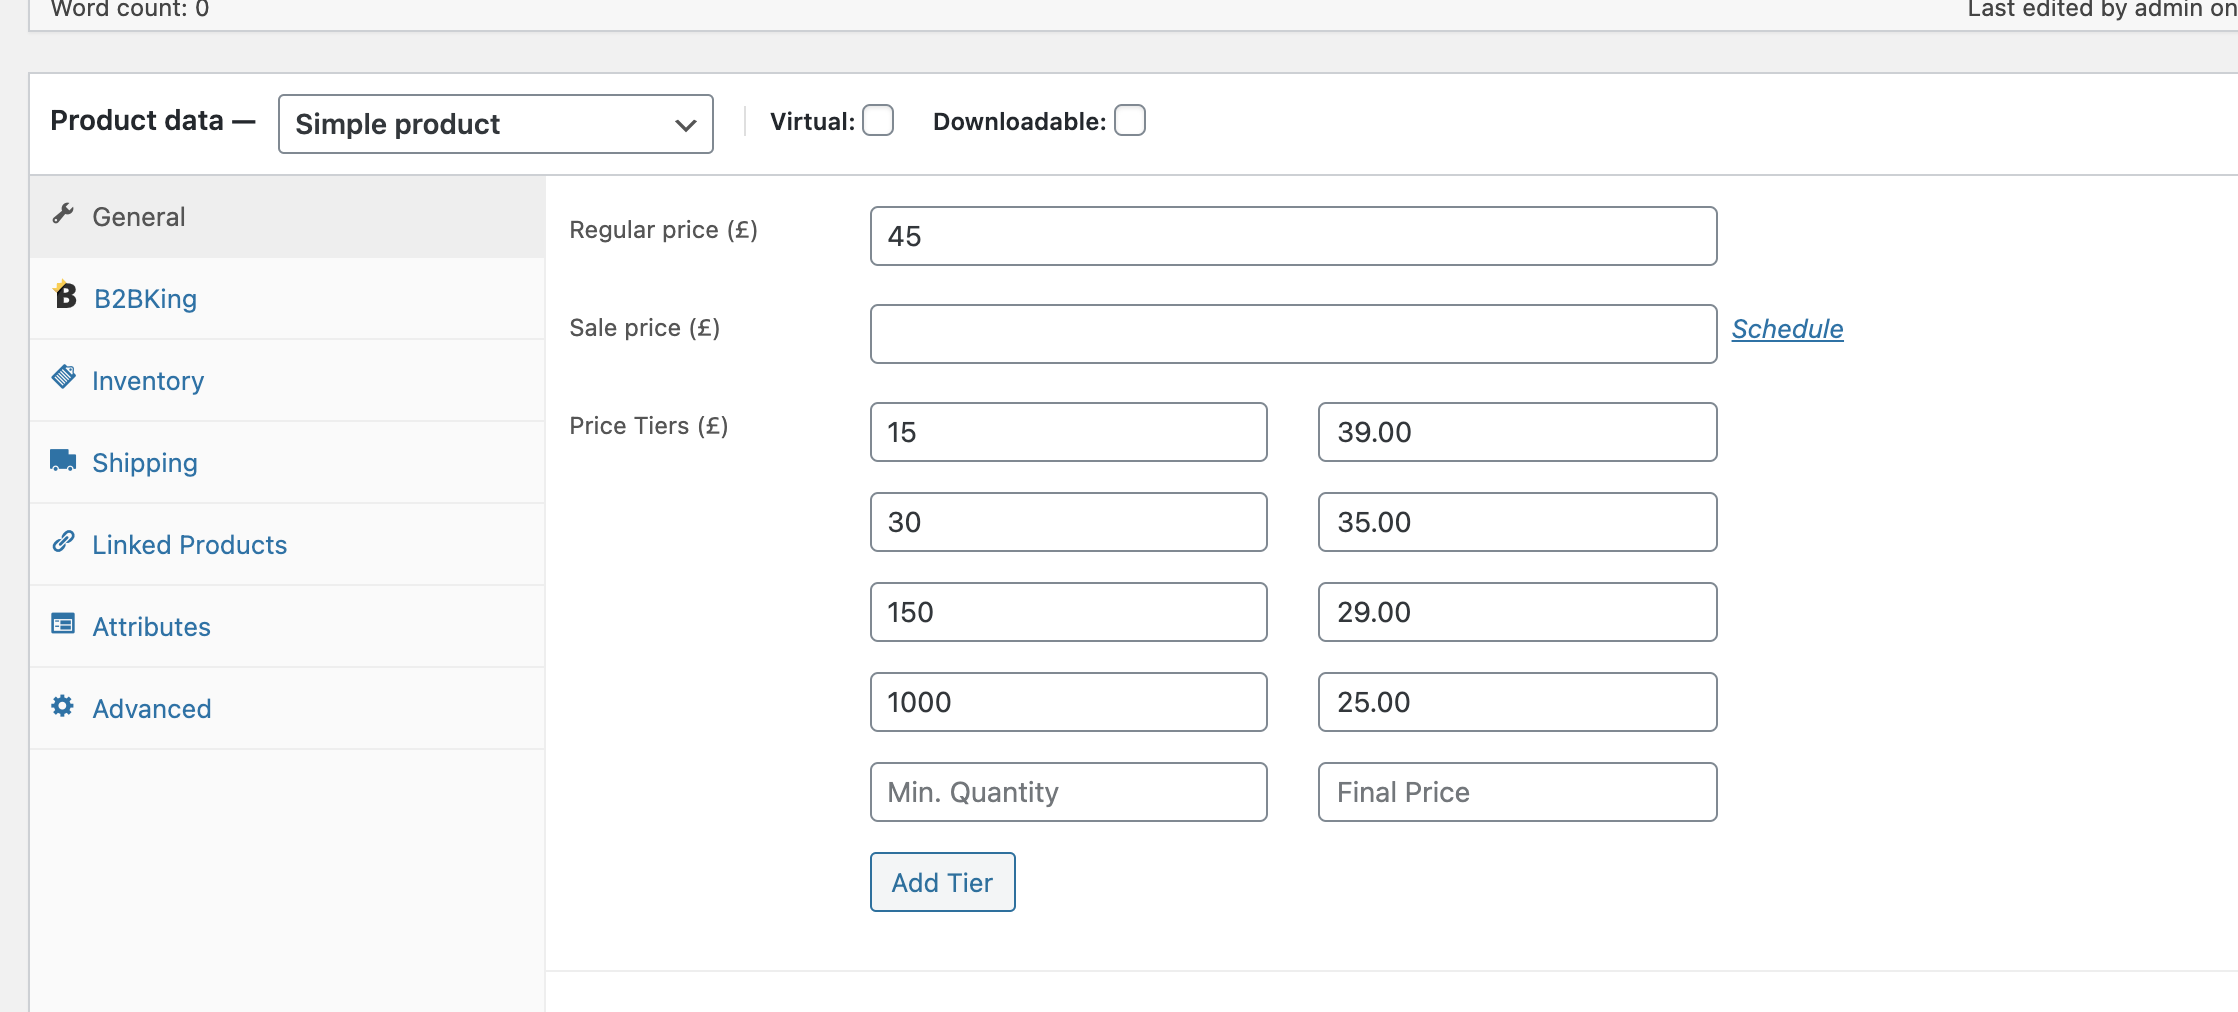Click the B2BKing logo icon
Screen dimensions: 2238x1012
[65, 294]
